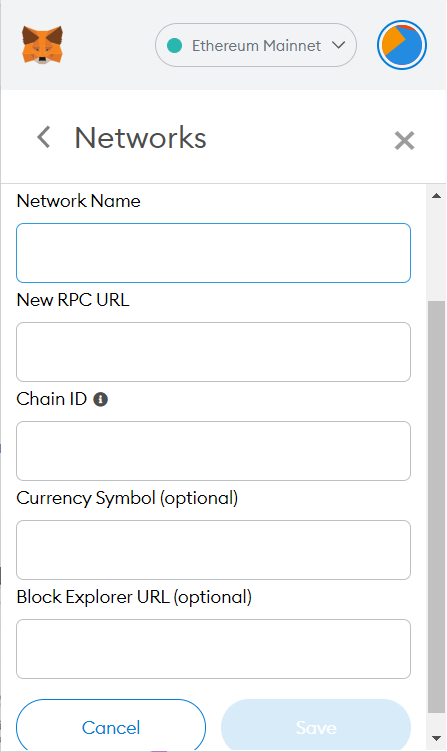Viewport: 447px width, 752px height.
Task: Click the green network status dot
Action: pos(174,46)
